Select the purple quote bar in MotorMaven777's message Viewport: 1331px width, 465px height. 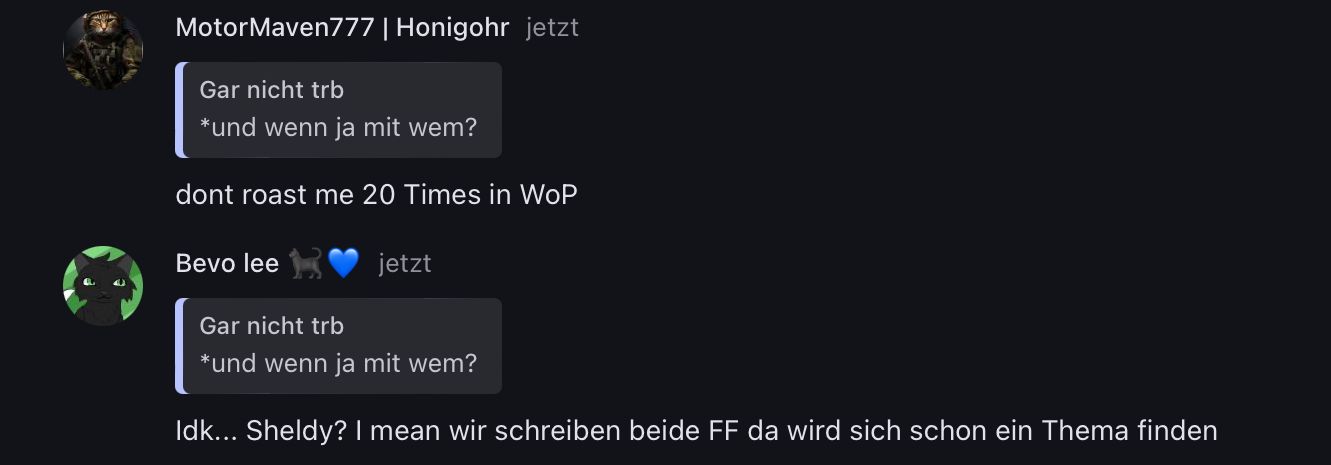[179, 110]
